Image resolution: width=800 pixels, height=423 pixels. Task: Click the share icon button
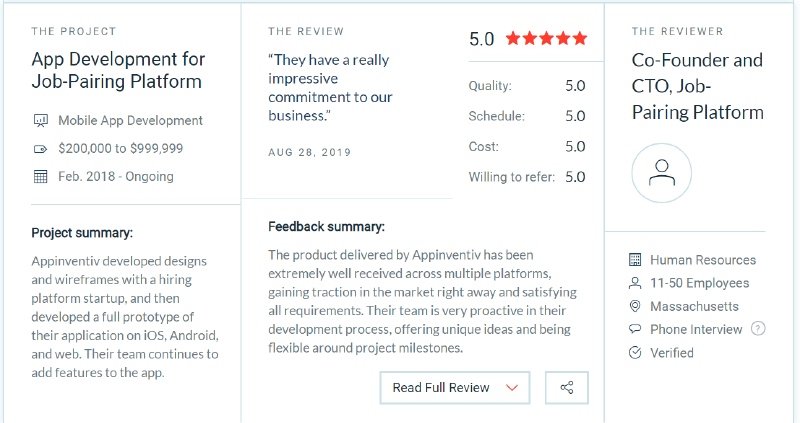click(x=566, y=388)
